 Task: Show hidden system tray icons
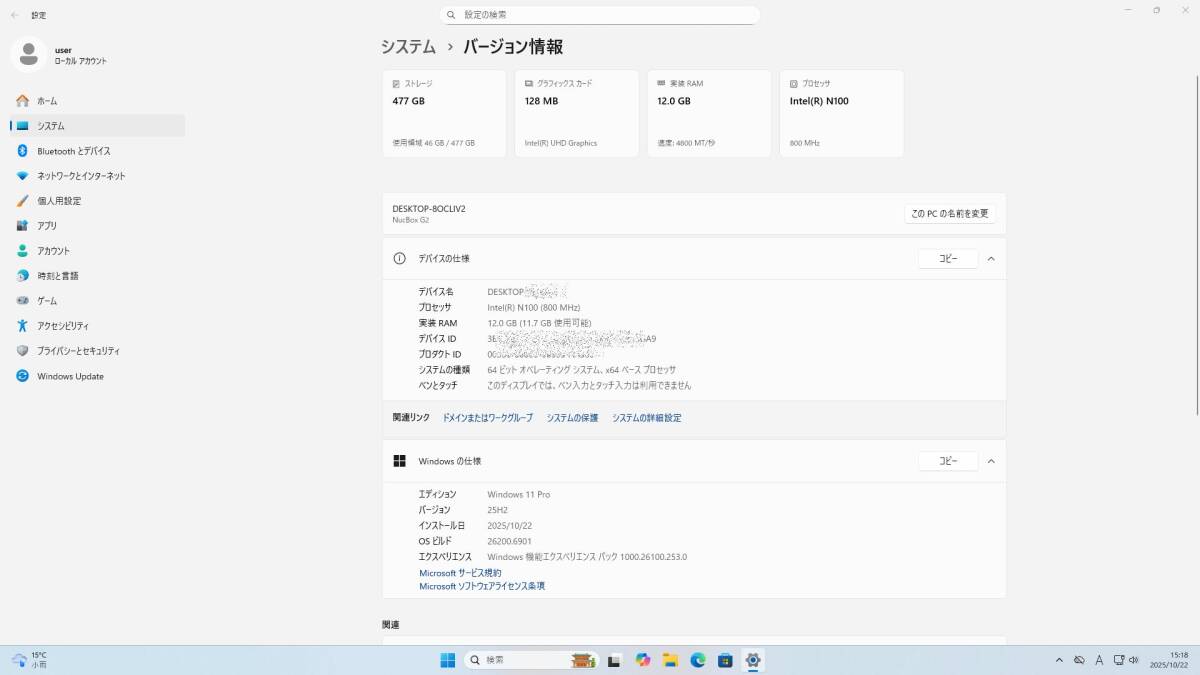(x=1059, y=660)
